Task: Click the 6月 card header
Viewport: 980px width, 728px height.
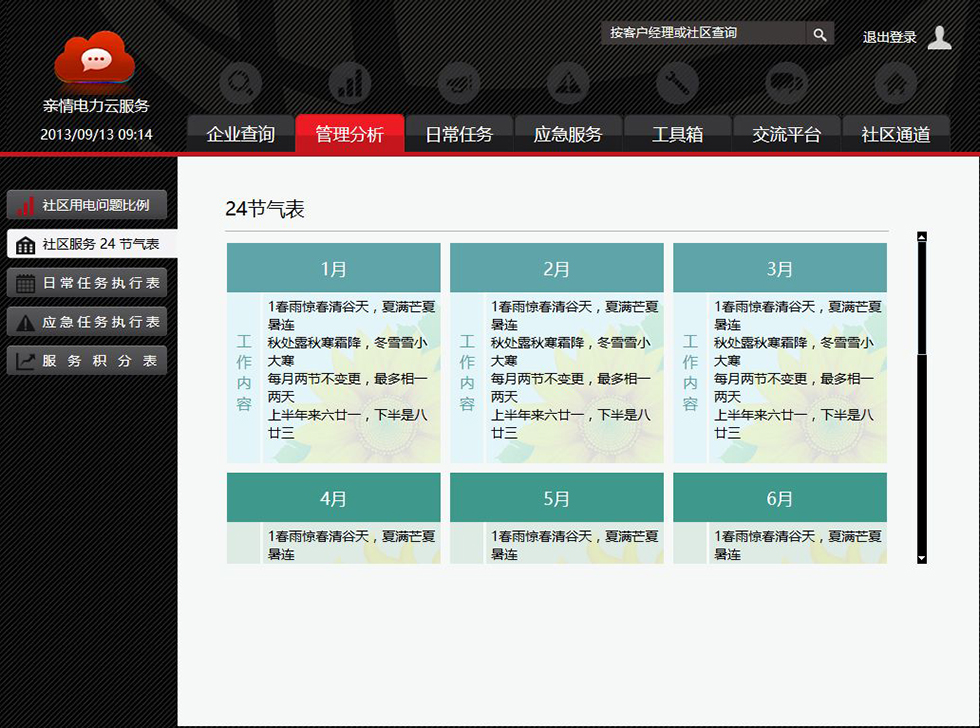Action: [x=780, y=498]
